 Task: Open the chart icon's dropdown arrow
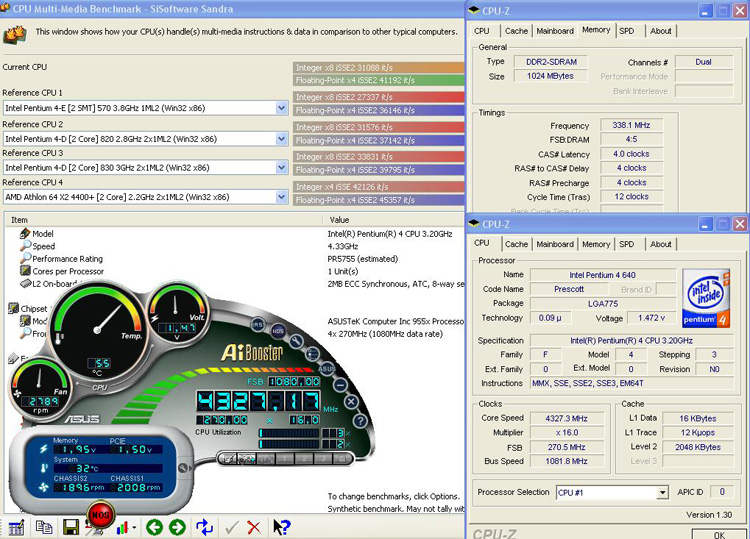pyautogui.click(x=134, y=528)
